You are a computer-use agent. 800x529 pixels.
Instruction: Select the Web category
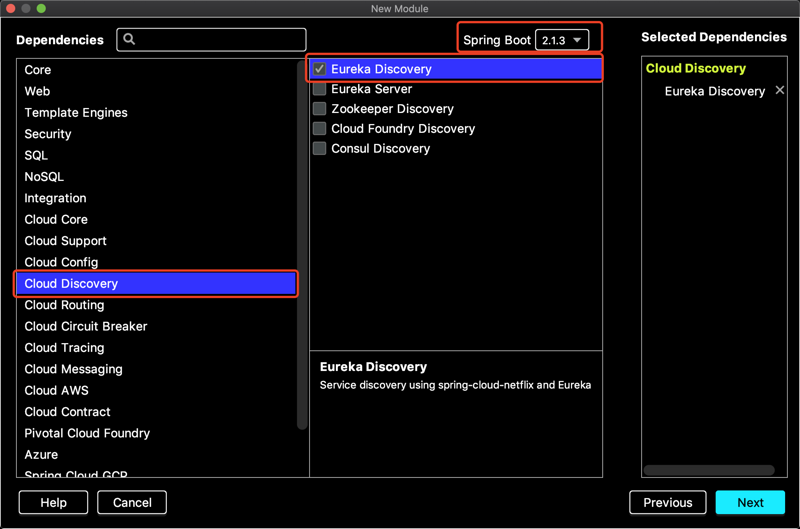pos(38,91)
